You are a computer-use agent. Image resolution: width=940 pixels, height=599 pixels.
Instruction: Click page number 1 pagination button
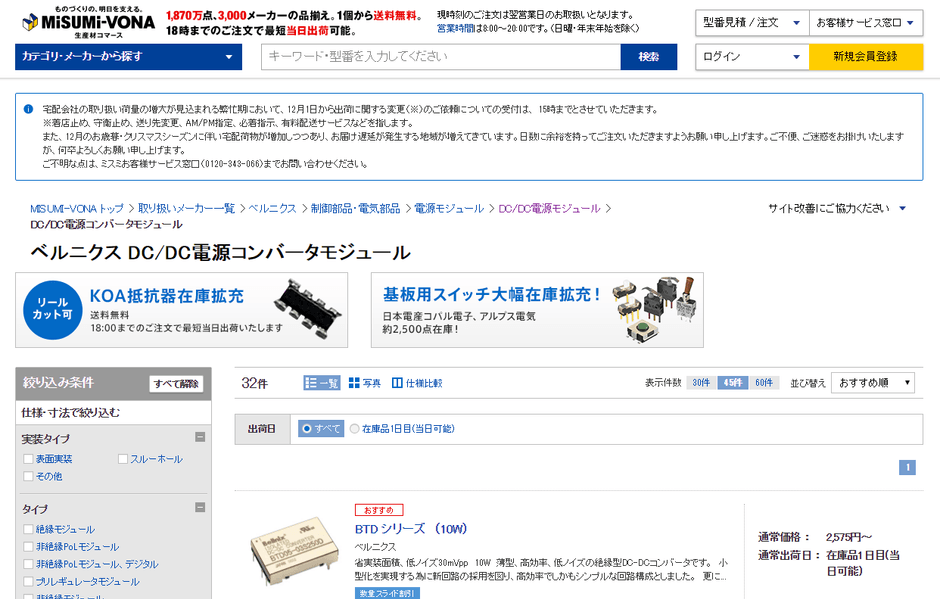[907, 467]
